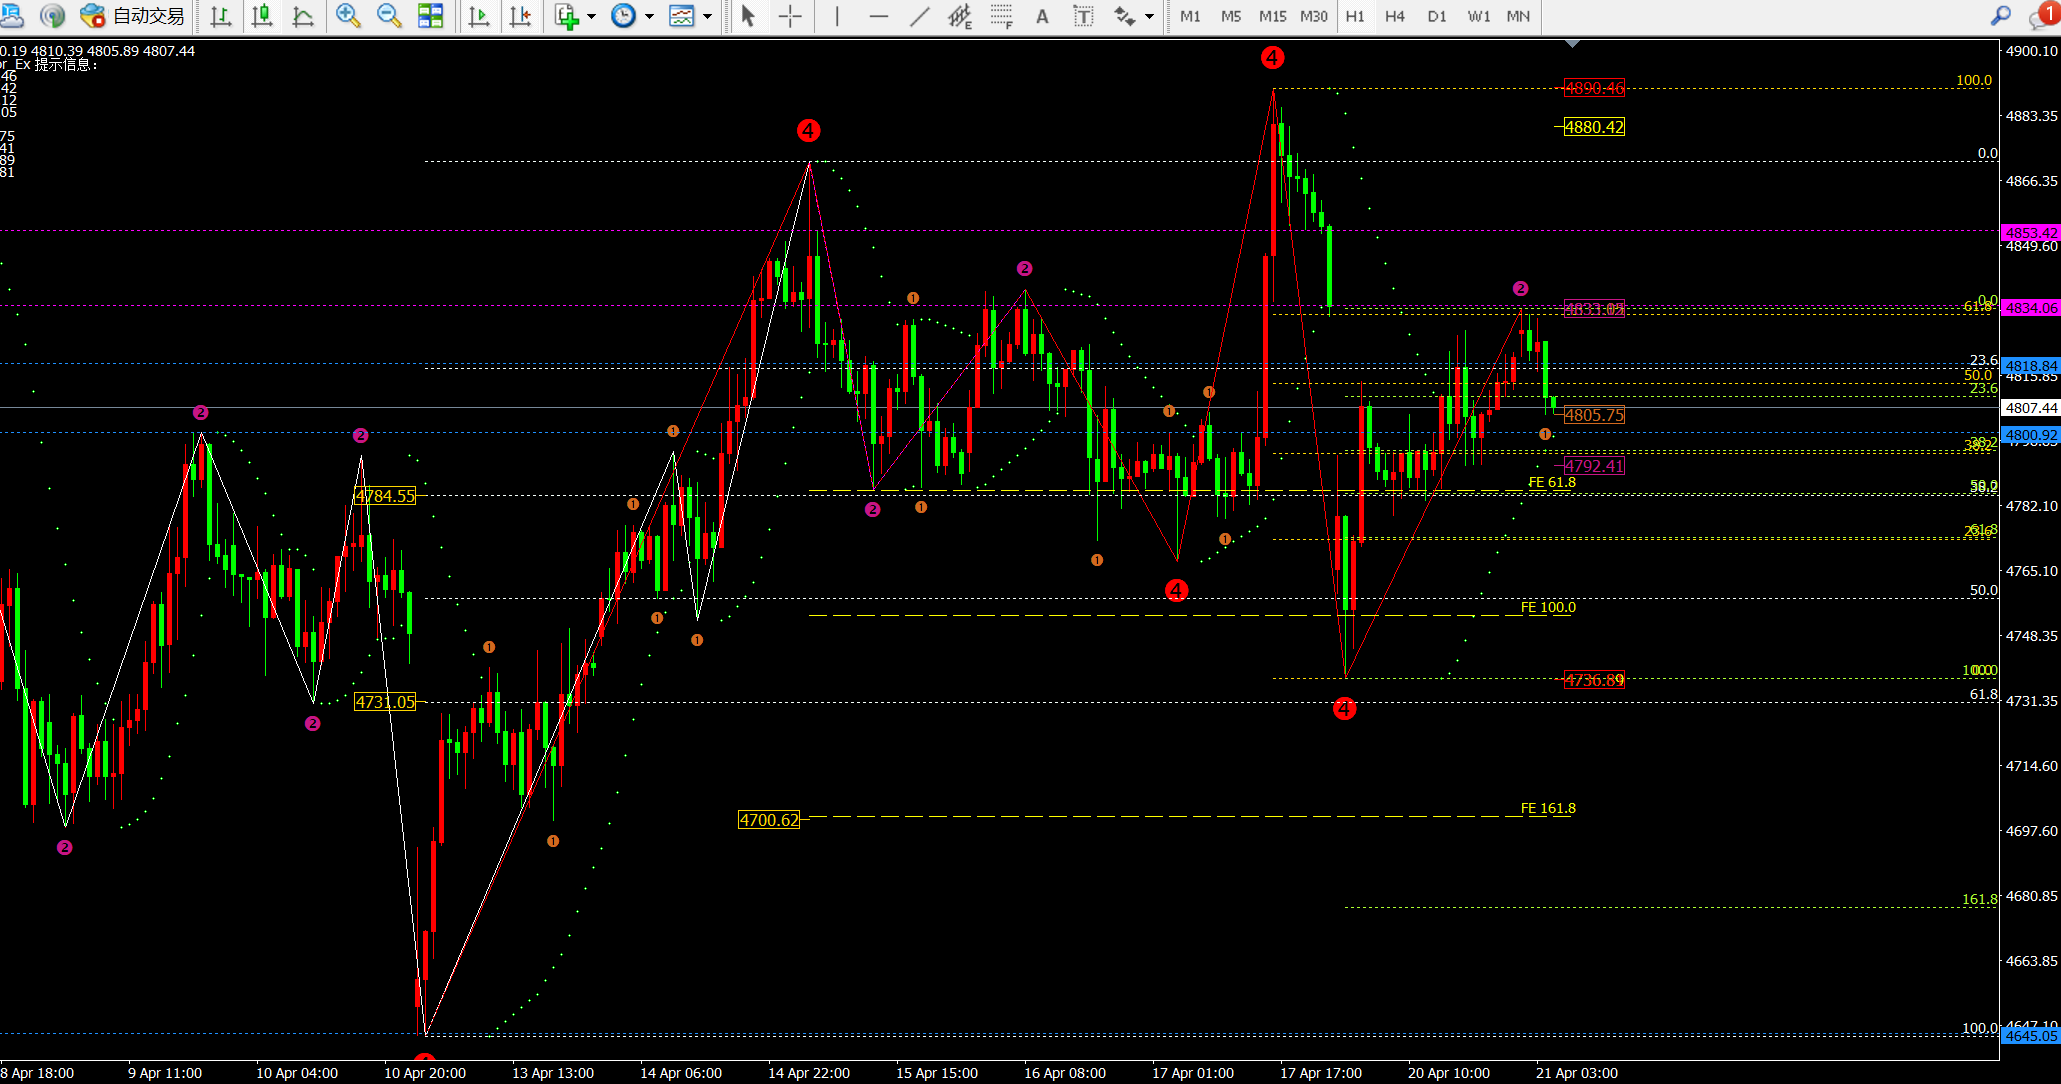Pick the Fibonacci retracement drawing tool

coord(1001,16)
